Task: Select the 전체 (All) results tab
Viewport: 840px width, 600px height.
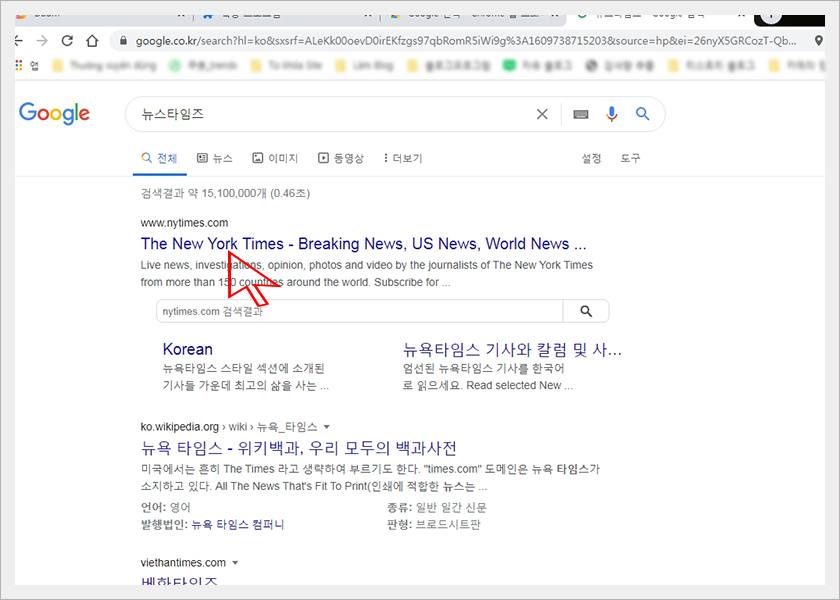Action: (x=159, y=158)
